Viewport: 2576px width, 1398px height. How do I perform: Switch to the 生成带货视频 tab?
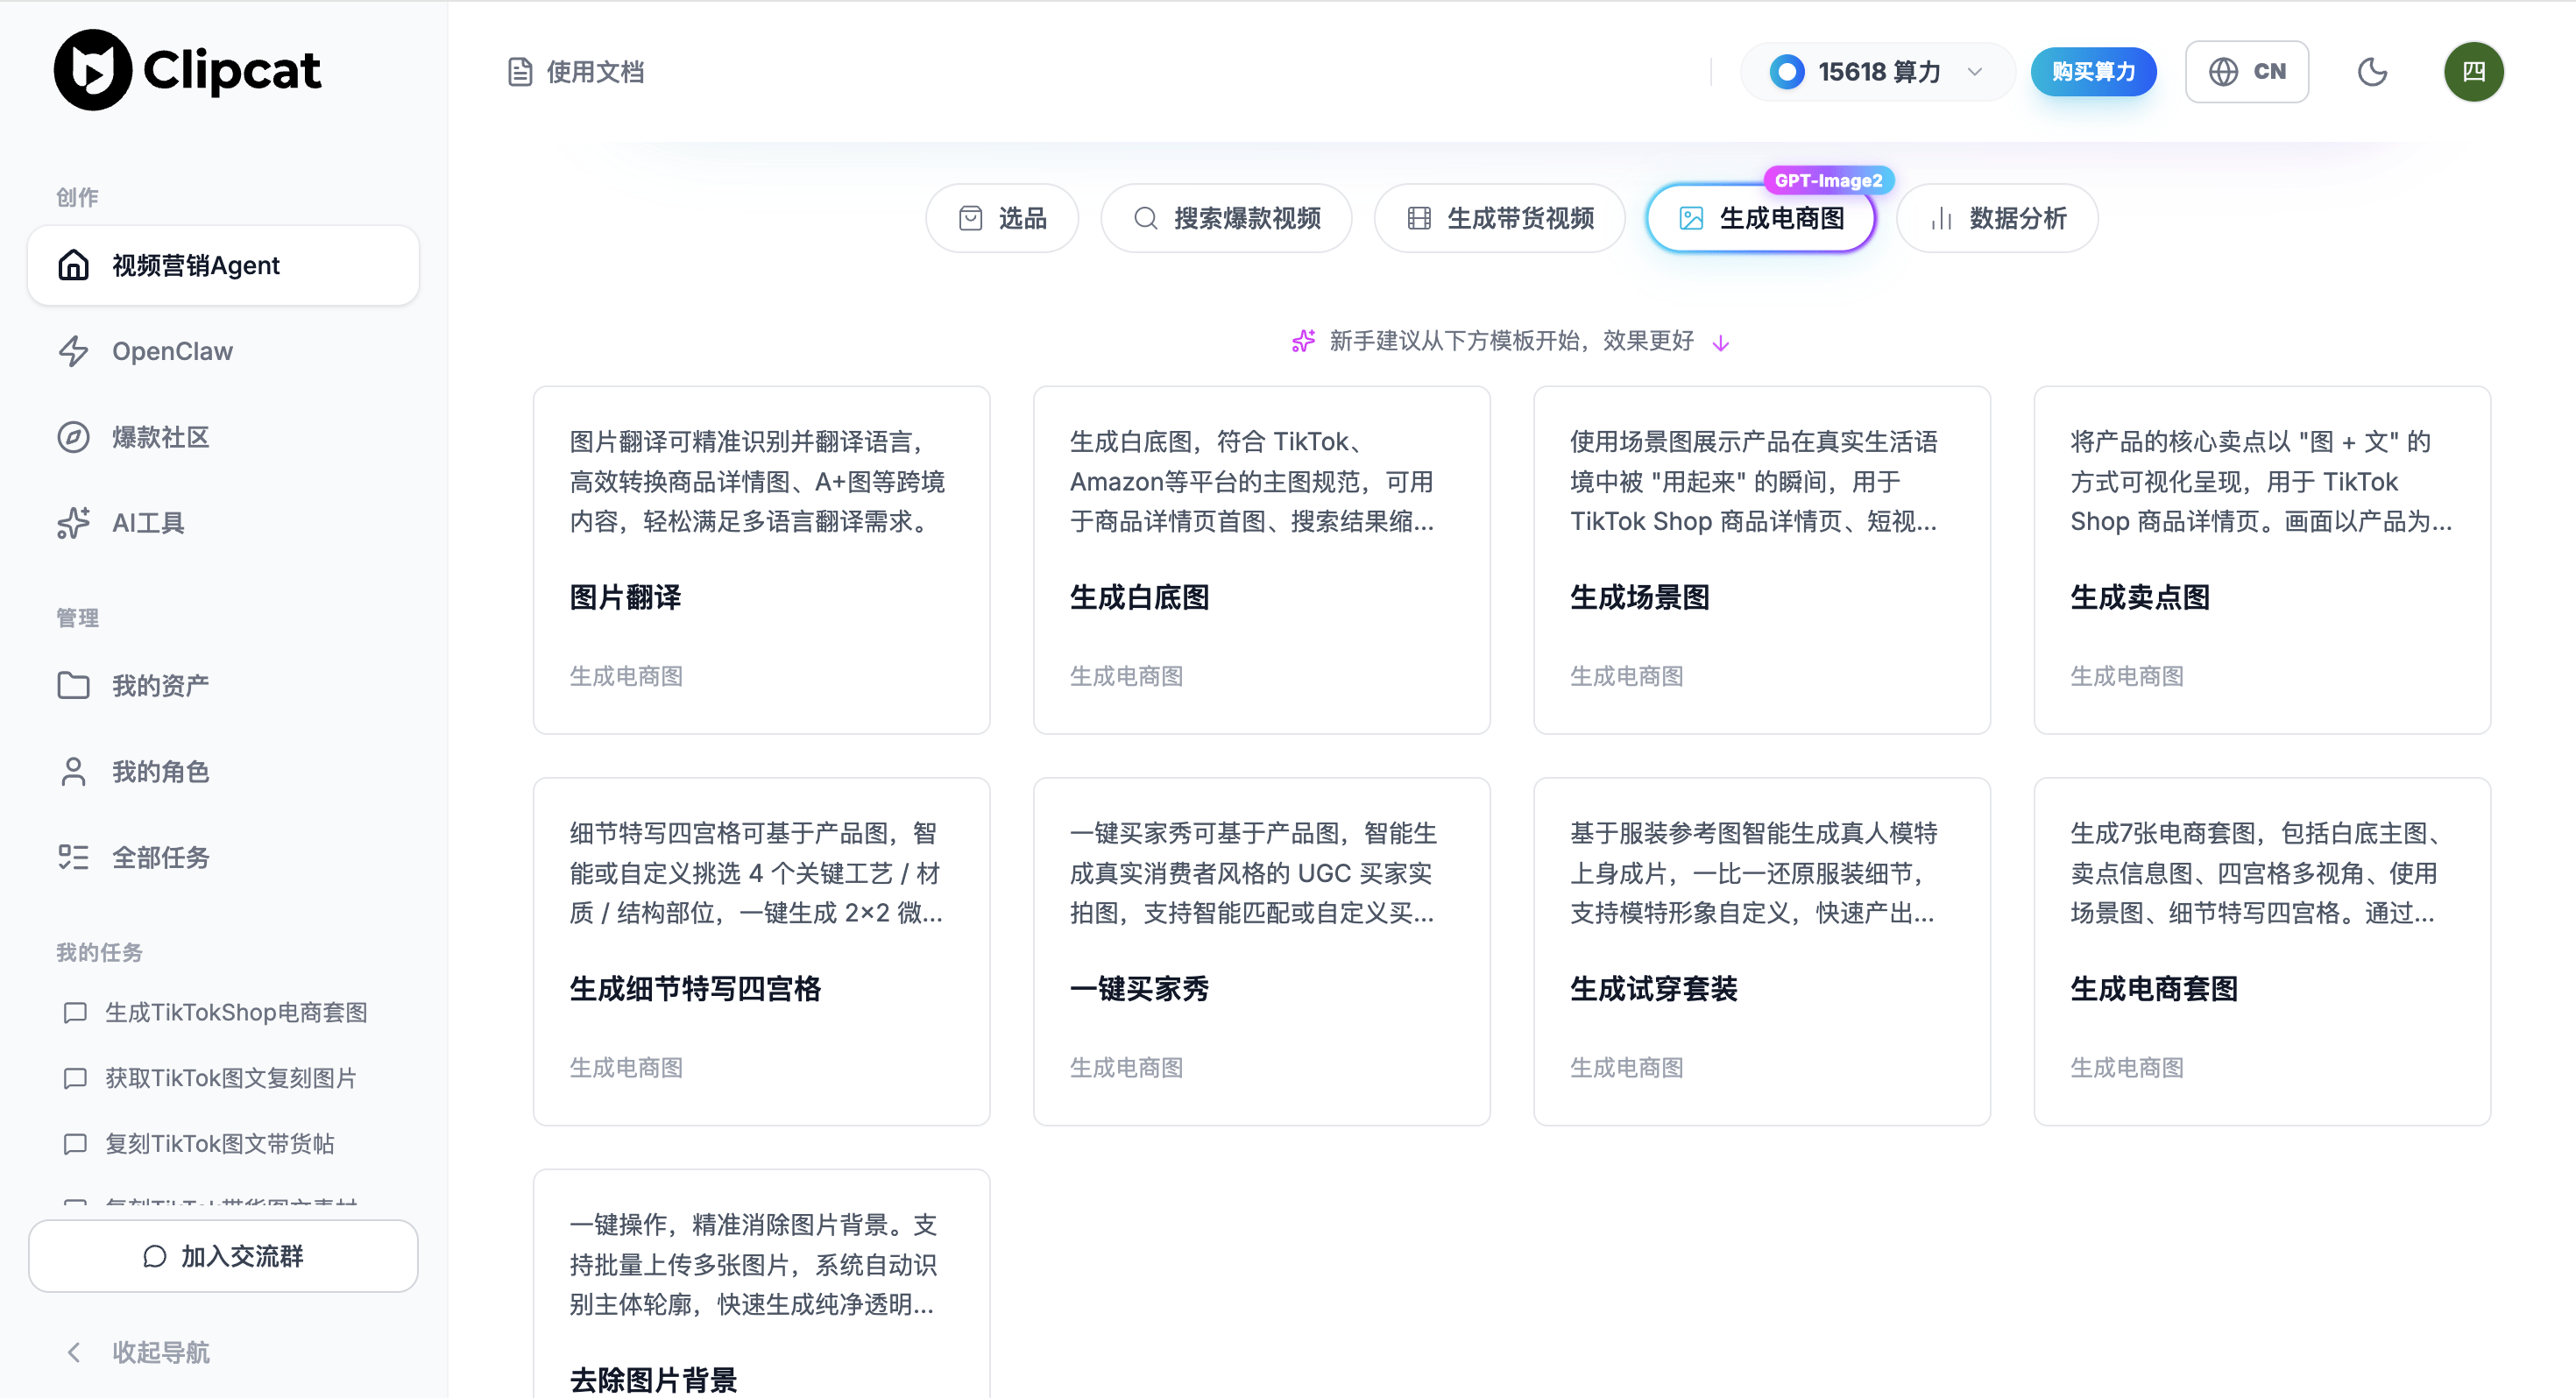click(x=1499, y=218)
